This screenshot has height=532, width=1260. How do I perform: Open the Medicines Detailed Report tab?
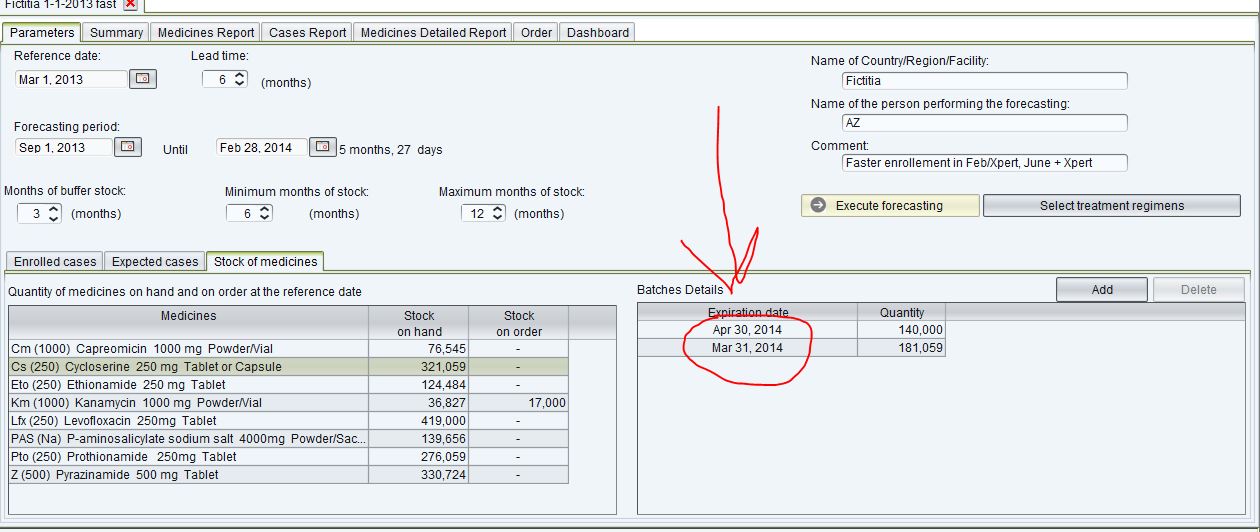[x=433, y=32]
